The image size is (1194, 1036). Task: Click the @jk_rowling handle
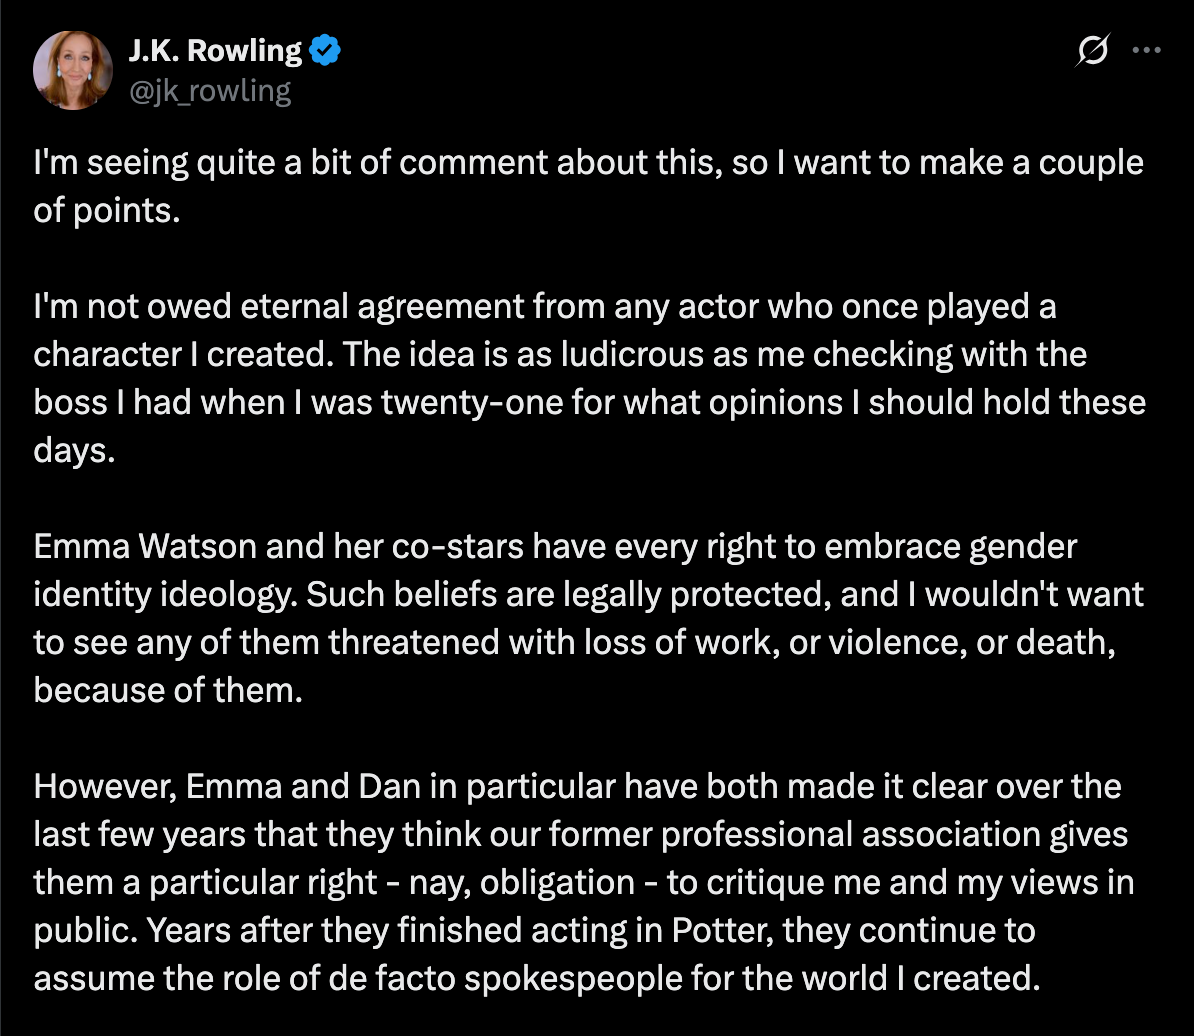(x=209, y=89)
